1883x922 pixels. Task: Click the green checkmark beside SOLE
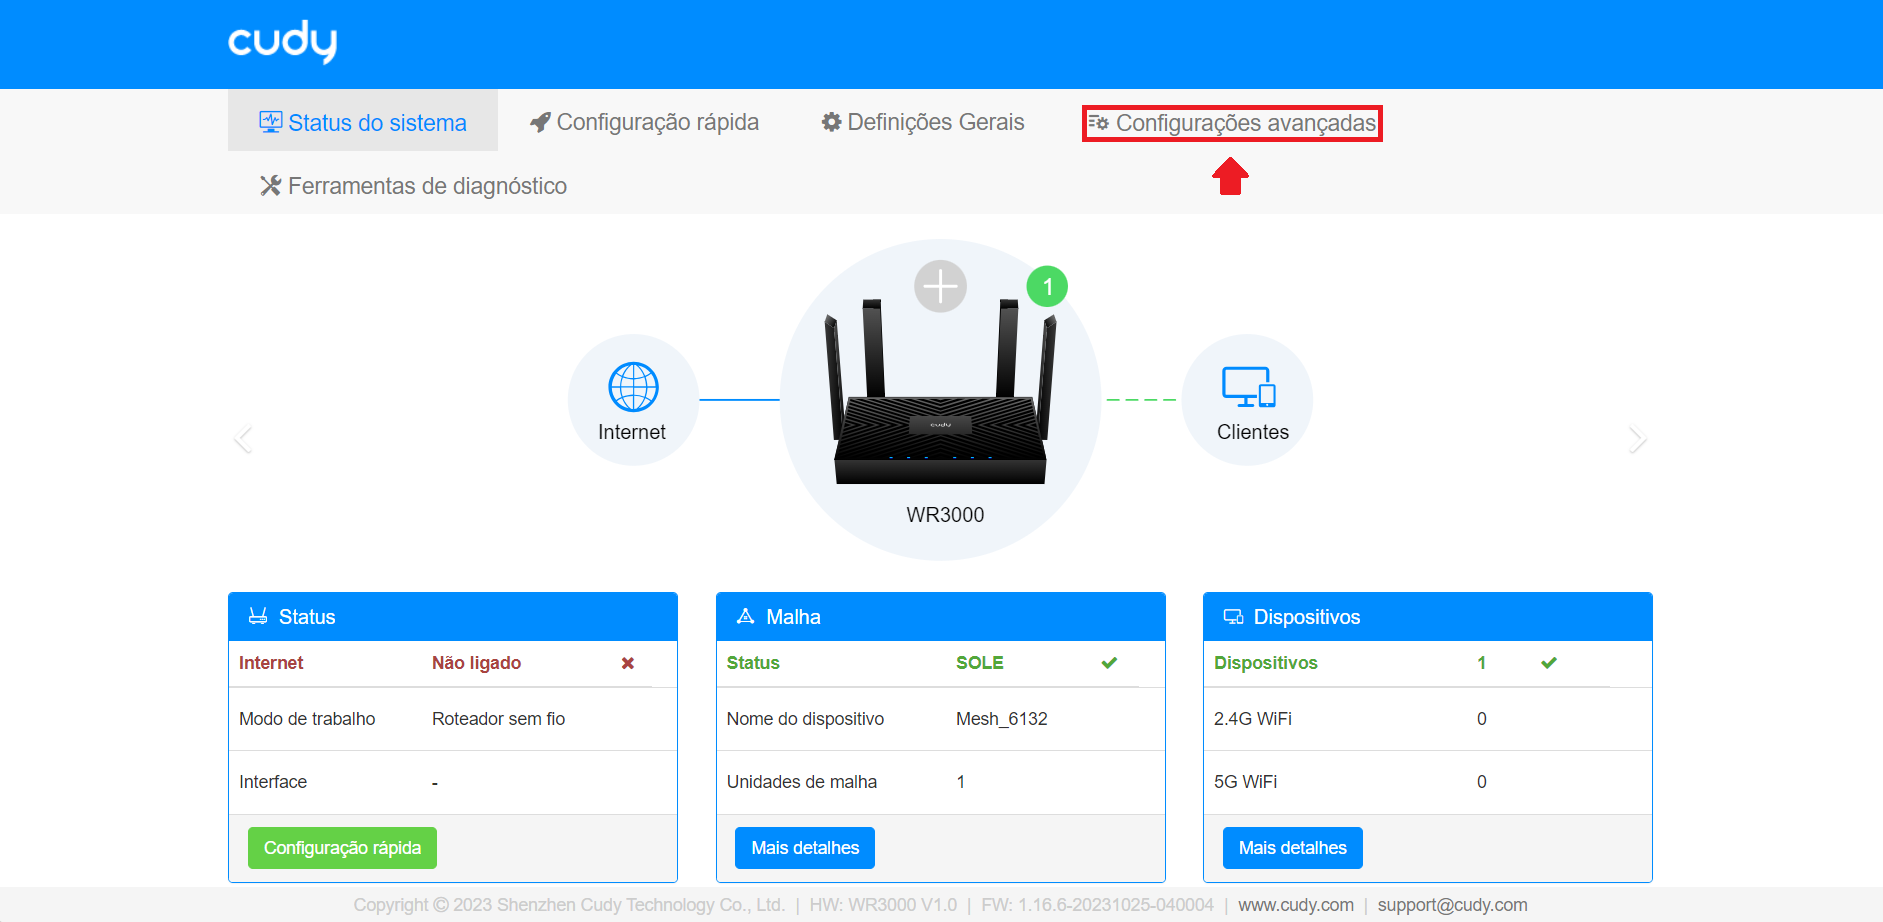(x=1109, y=663)
